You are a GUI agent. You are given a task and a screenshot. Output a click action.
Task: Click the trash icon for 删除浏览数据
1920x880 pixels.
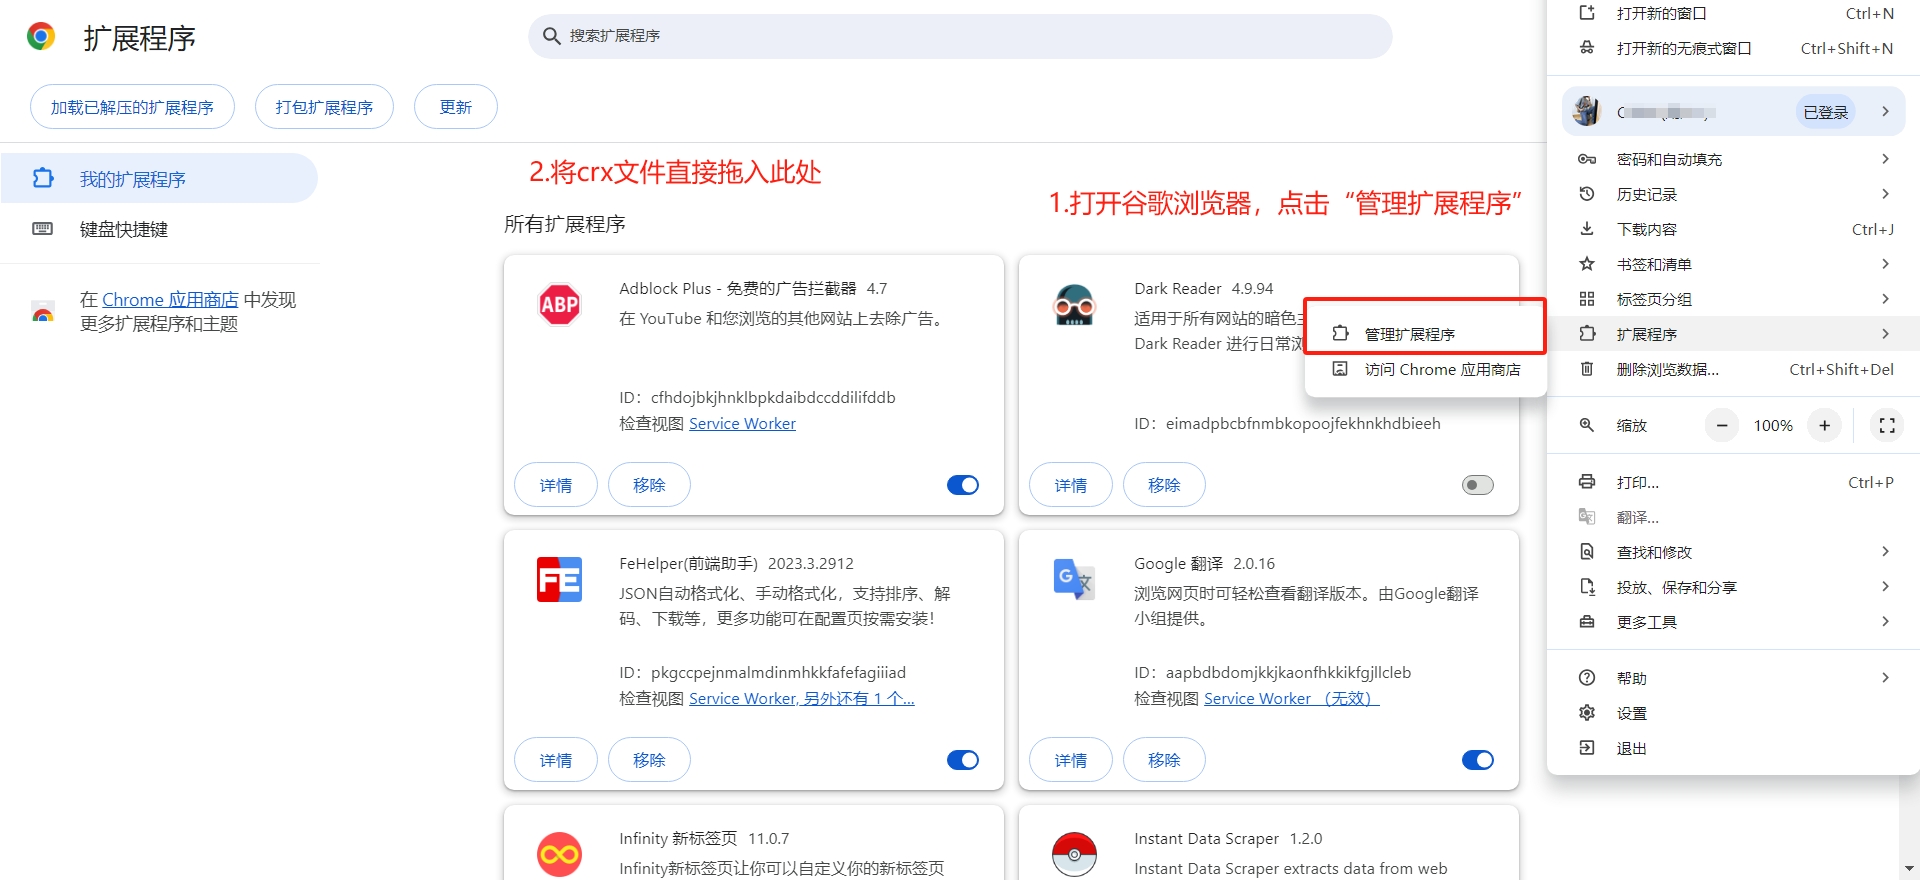1587,369
